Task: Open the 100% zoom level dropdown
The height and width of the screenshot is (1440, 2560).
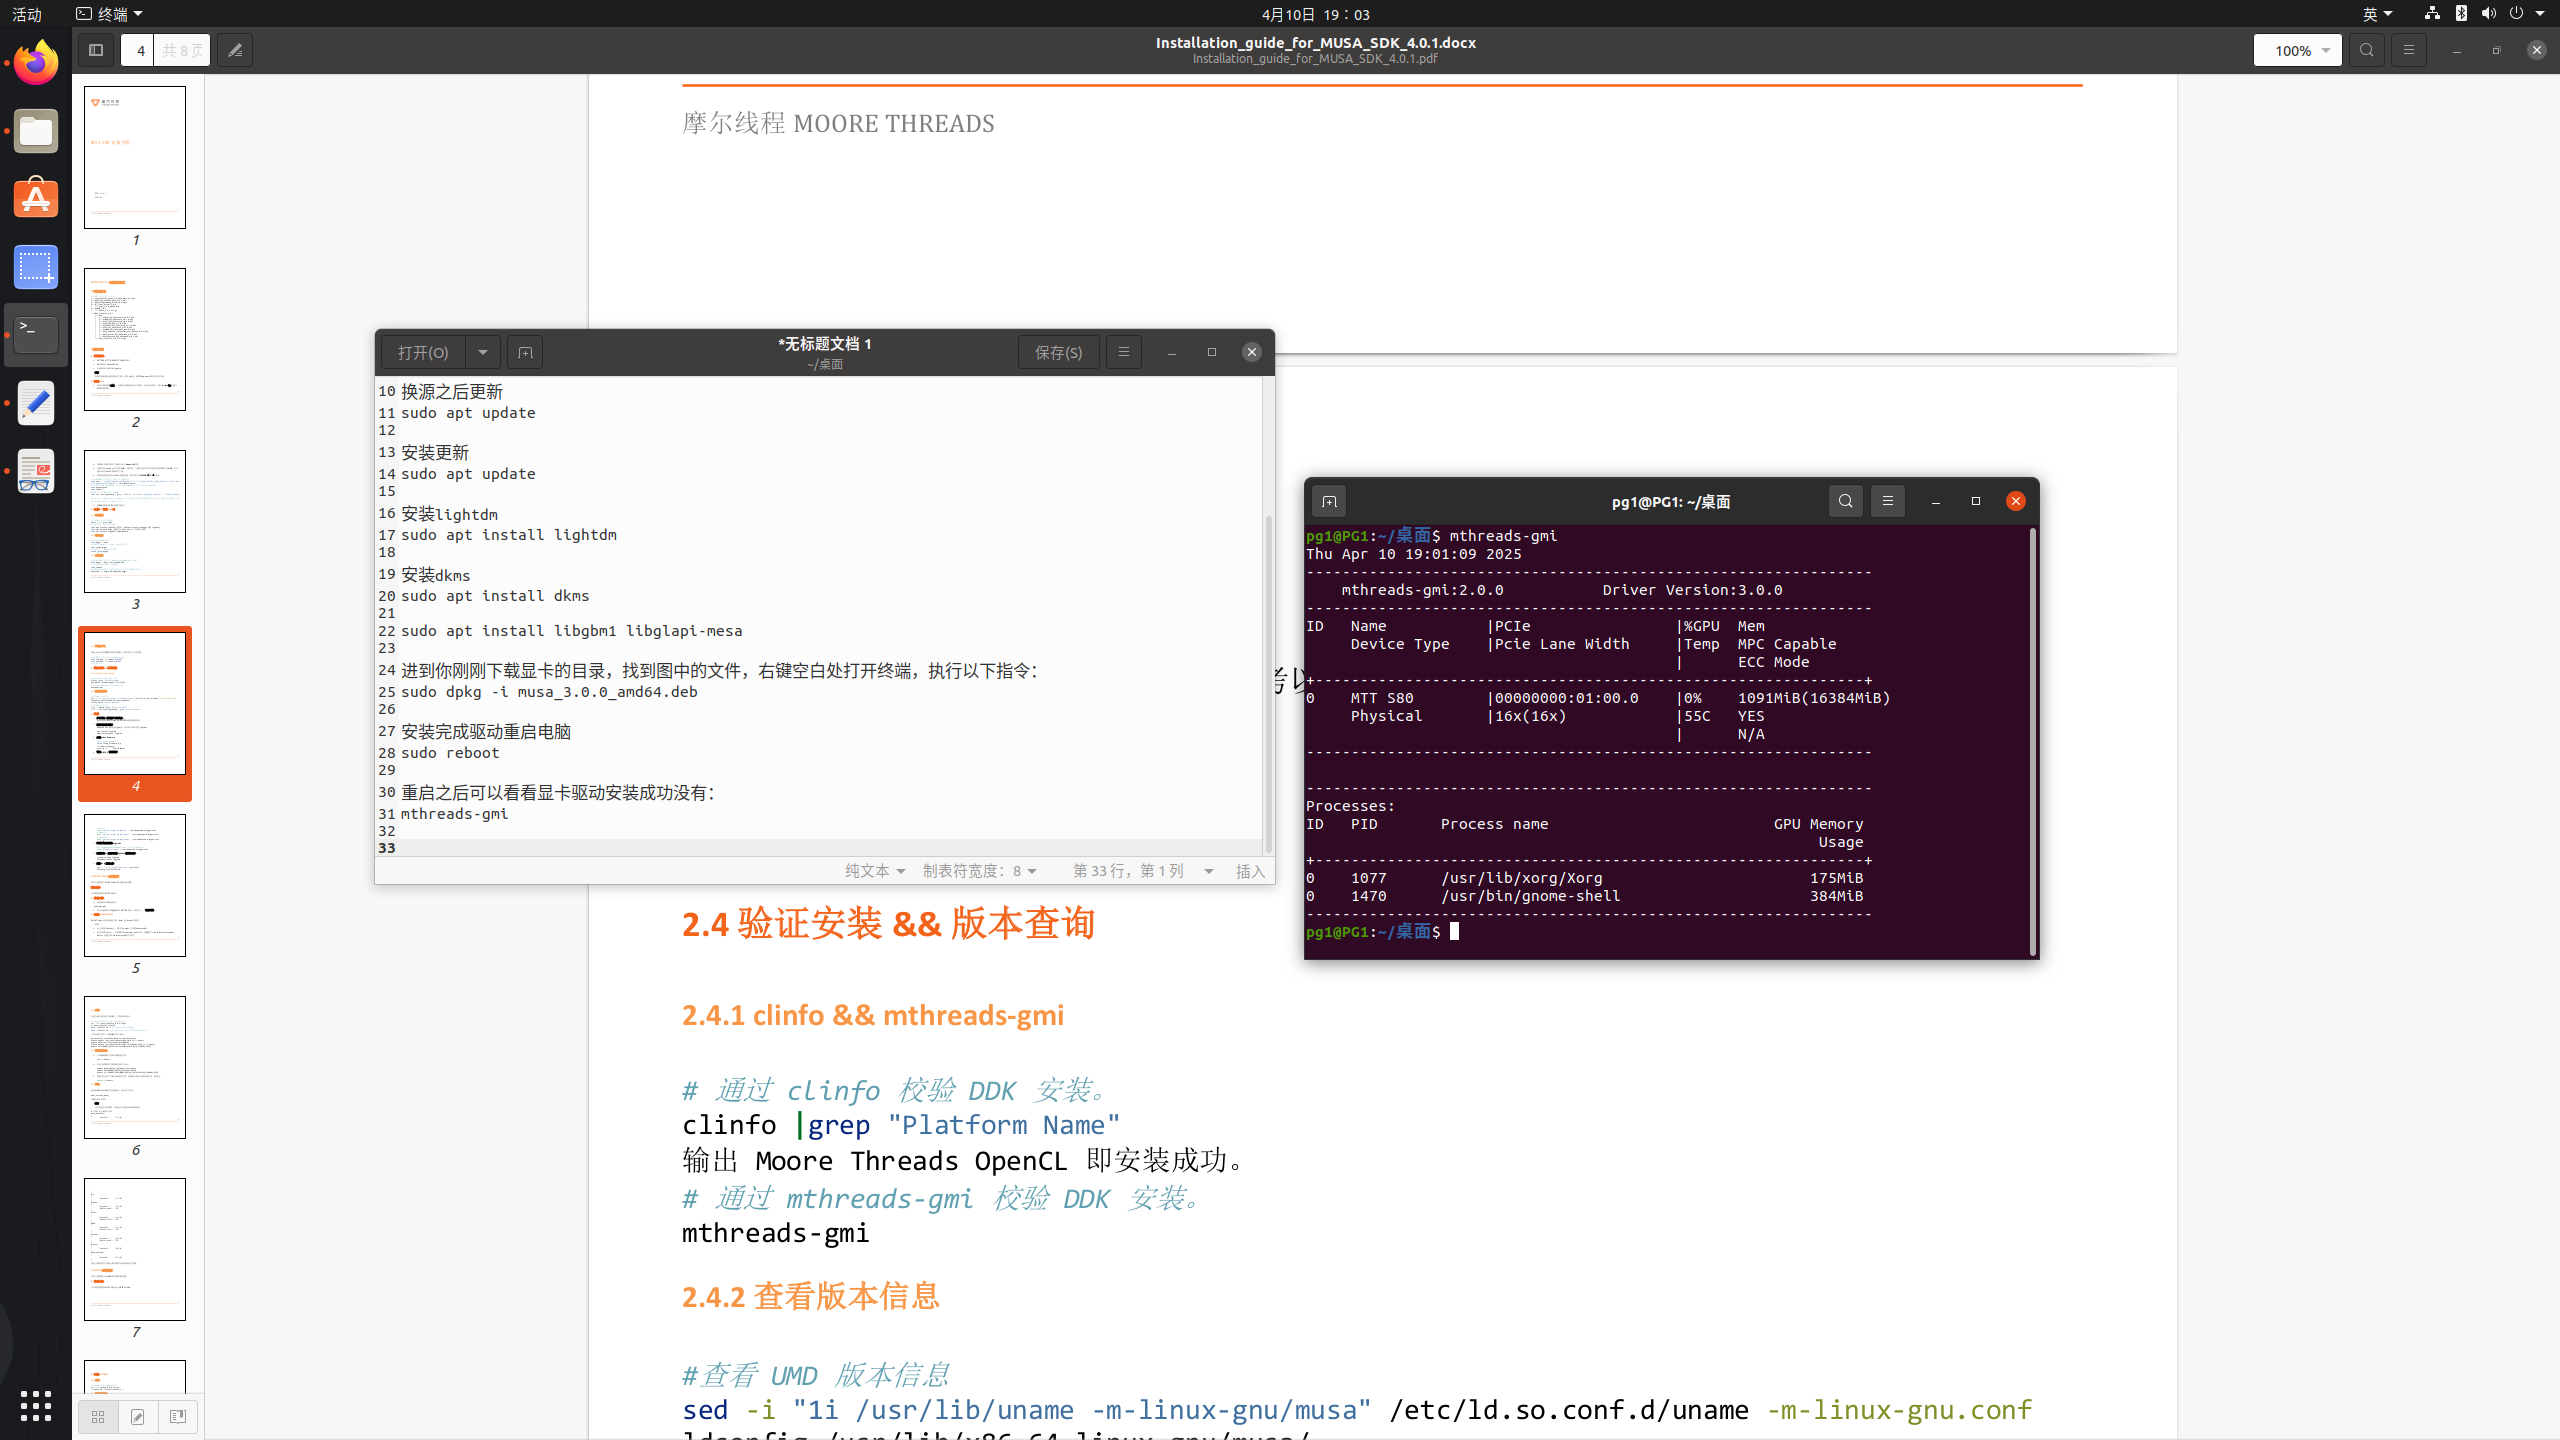Action: point(2297,50)
